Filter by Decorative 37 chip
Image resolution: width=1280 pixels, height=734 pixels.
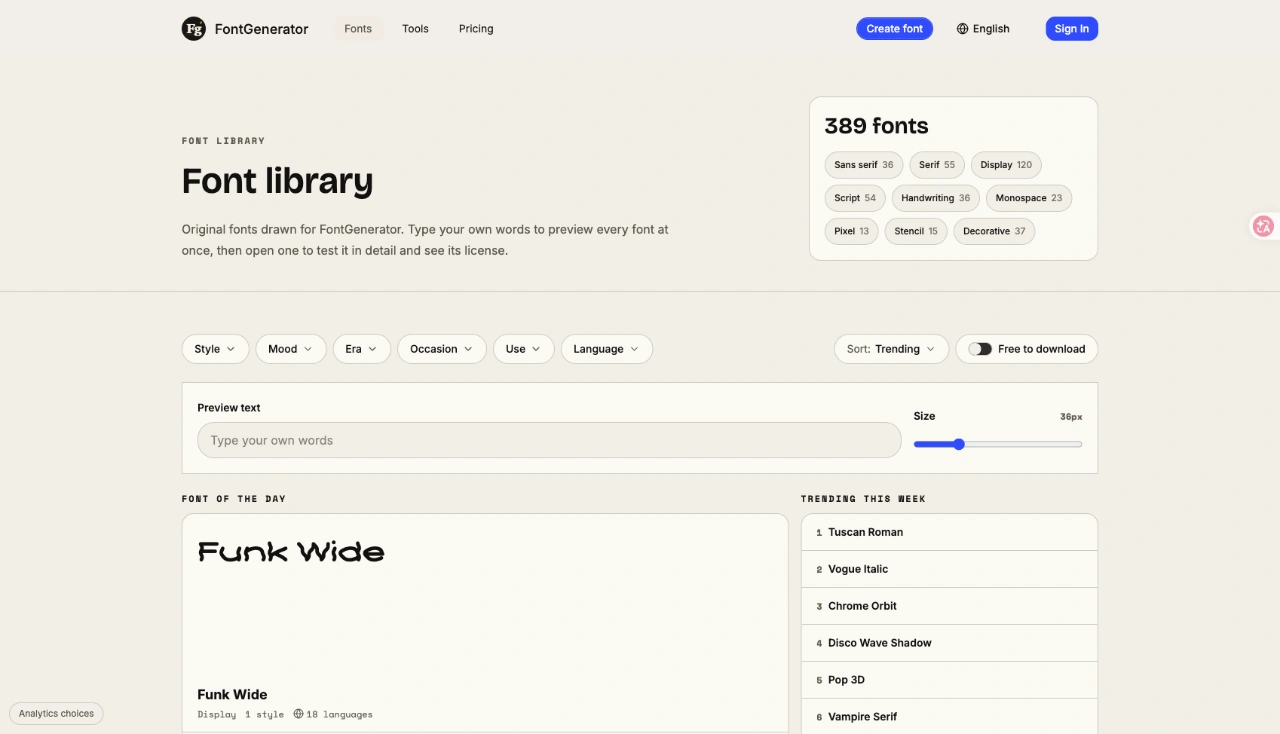pyautogui.click(x=994, y=231)
